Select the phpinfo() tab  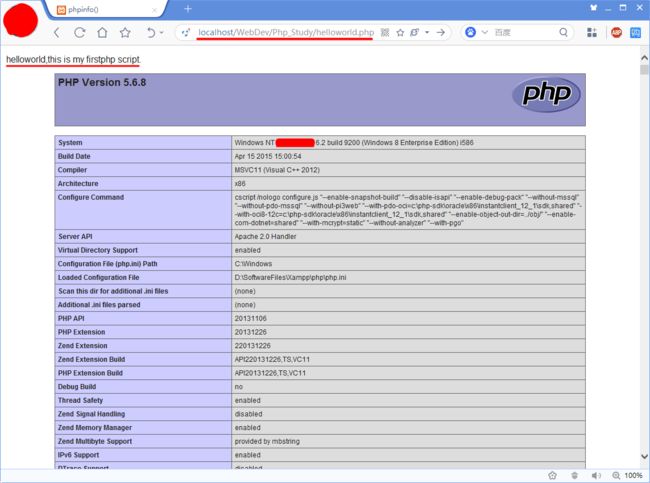[x=107, y=10]
